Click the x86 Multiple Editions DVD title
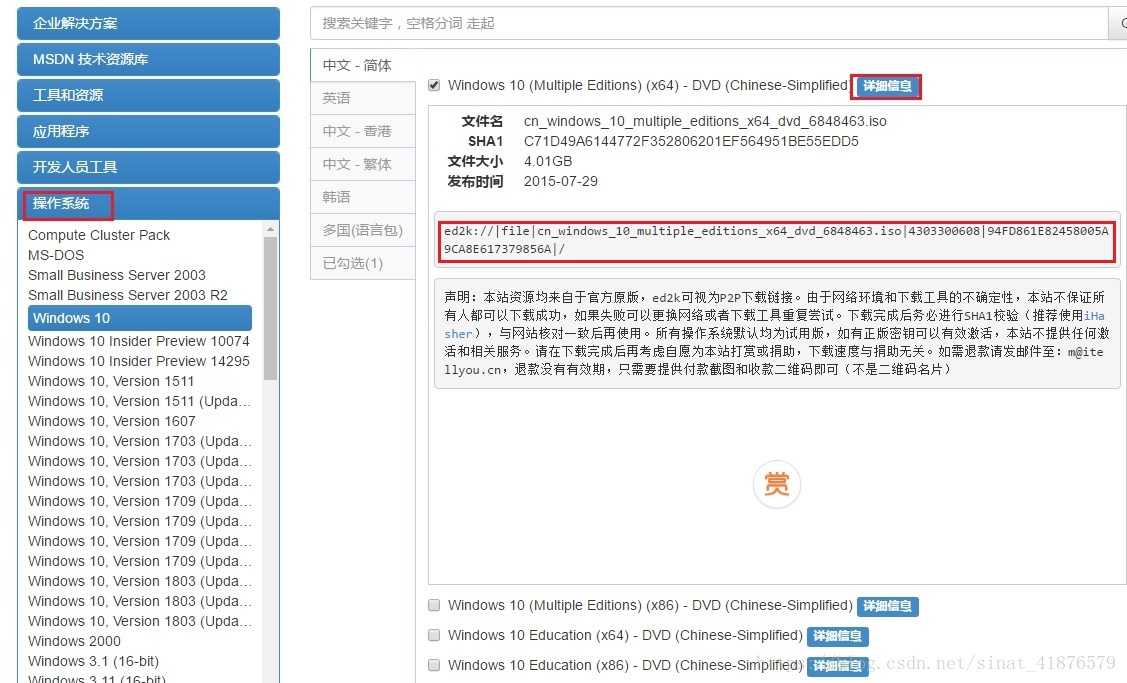 [650, 605]
